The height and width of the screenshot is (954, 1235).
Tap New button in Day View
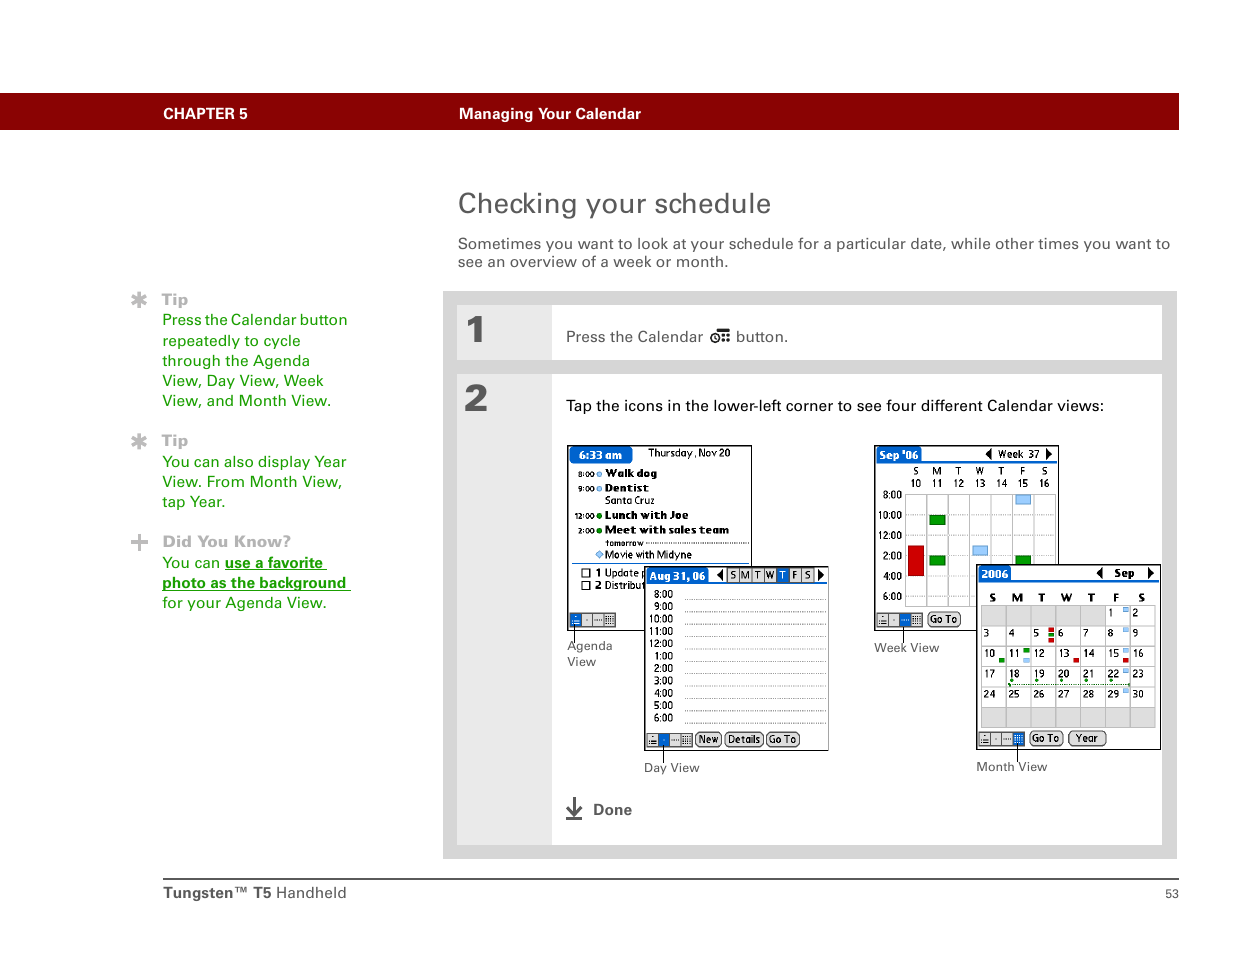click(708, 740)
